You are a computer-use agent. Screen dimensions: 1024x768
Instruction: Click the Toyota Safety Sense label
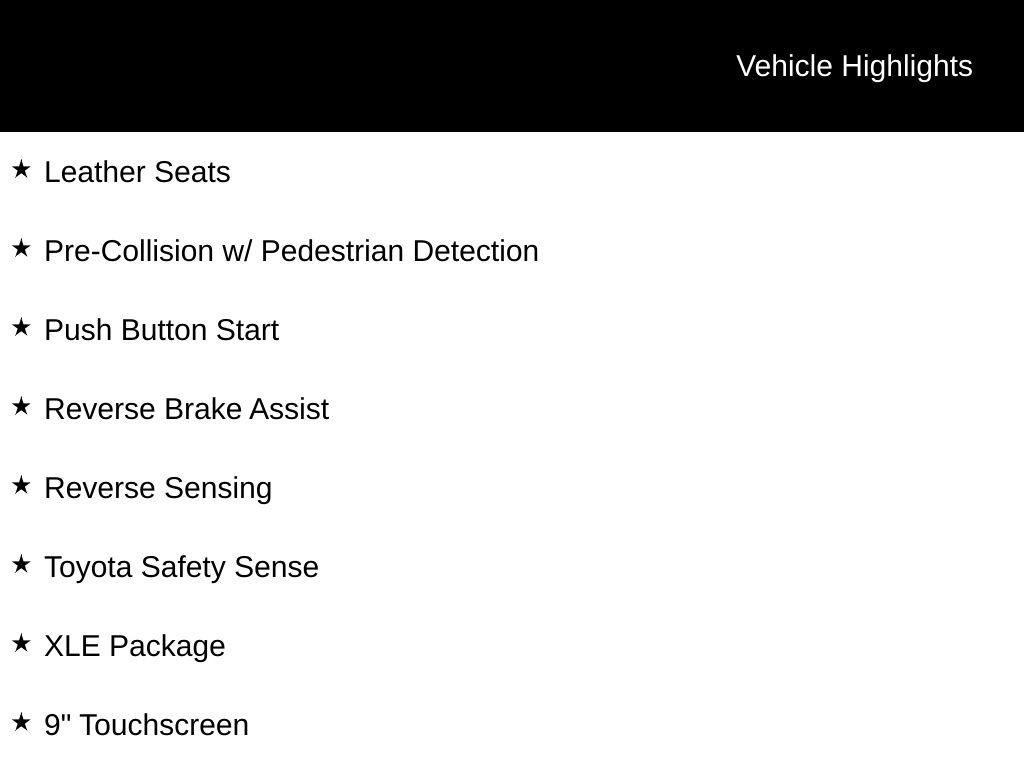[181, 567]
